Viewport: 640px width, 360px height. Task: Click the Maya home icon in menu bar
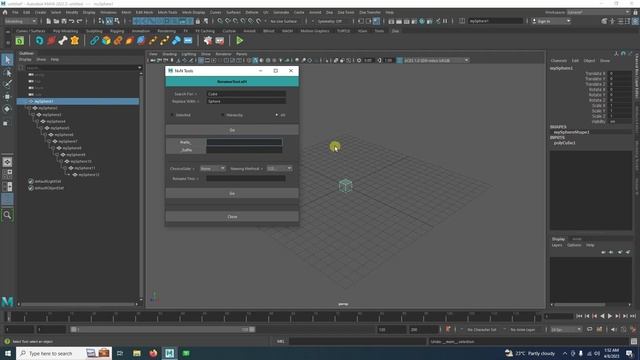tap(5, 12)
